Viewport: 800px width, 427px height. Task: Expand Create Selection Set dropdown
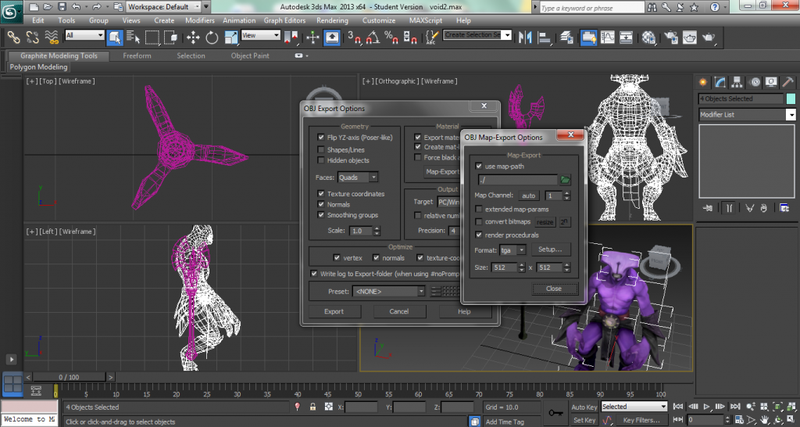pyautogui.click(x=506, y=35)
